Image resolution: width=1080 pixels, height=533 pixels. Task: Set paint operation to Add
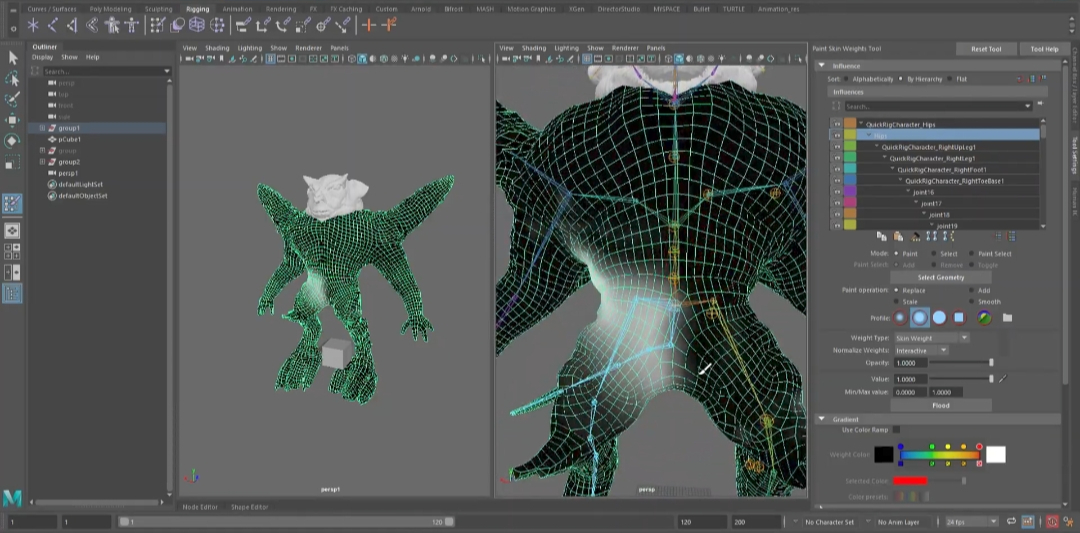(x=971, y=291)
